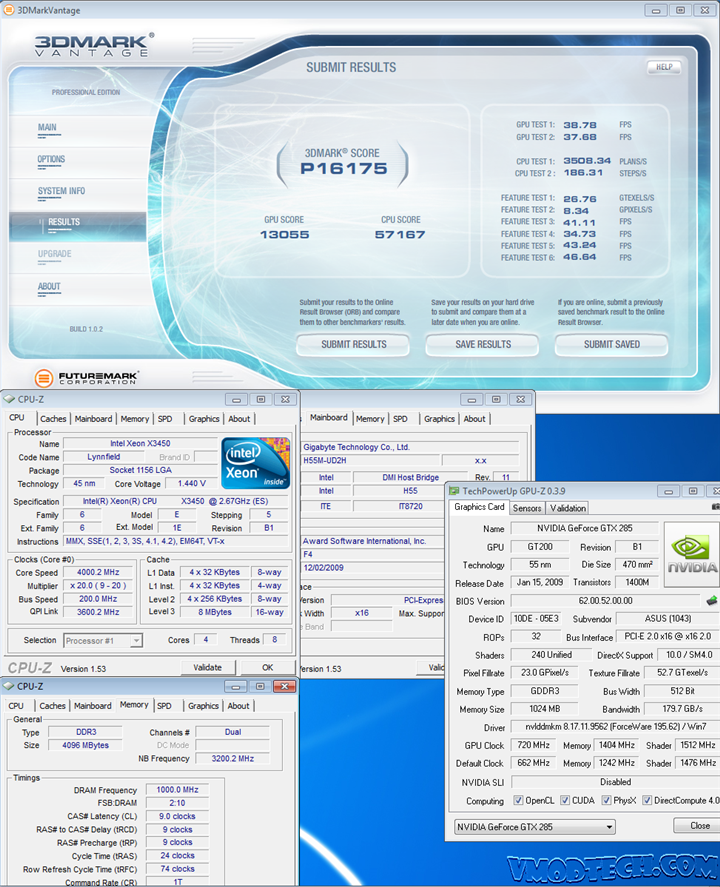The width and height of the screenshot is (720, 887).
Task: Click the Bandwidth 179.7 GB/s value
Action: [683, 708]
